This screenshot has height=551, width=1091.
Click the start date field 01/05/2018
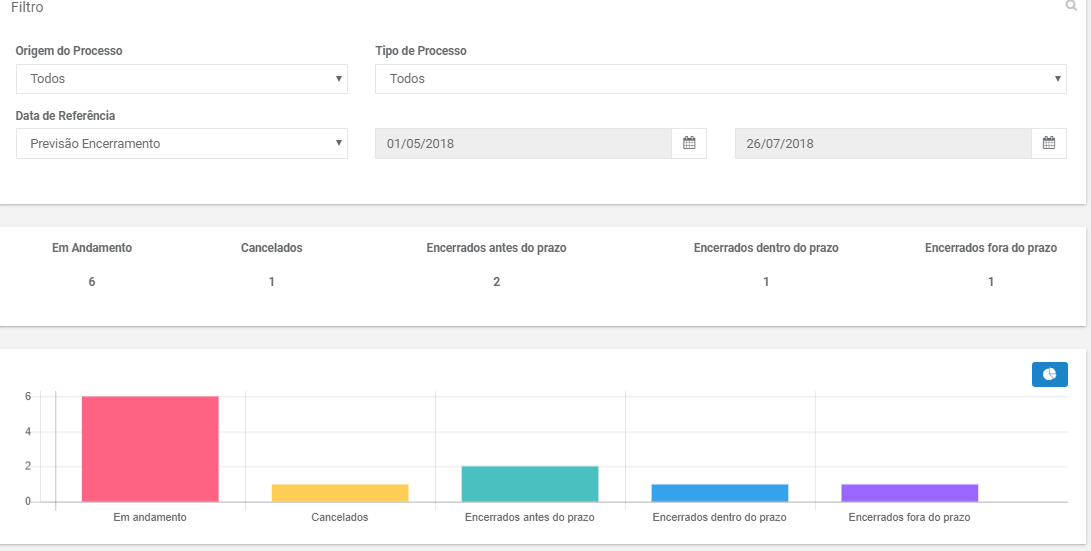coord(523,143)
